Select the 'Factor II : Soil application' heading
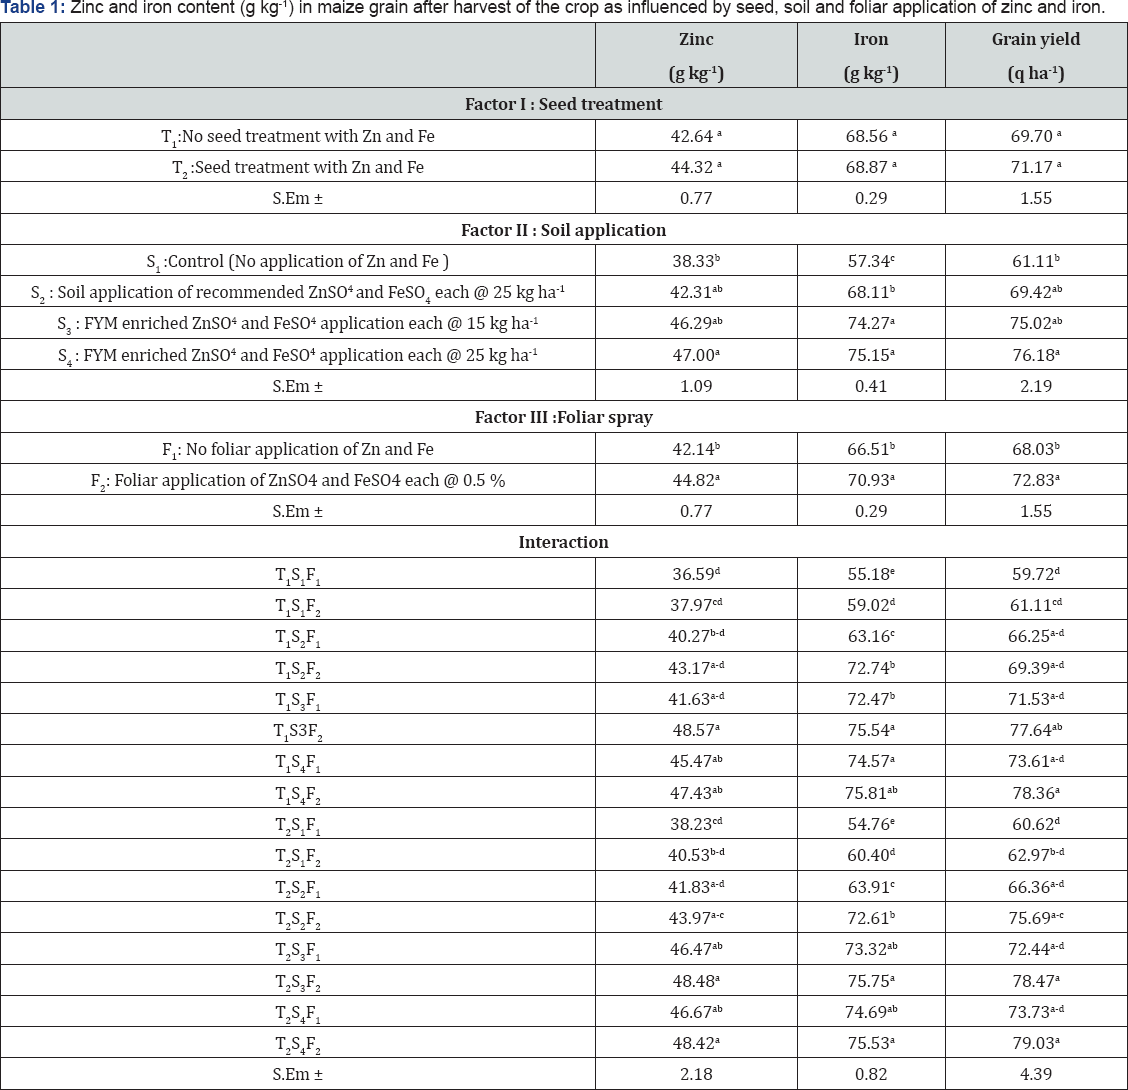 tap(563, 230)
